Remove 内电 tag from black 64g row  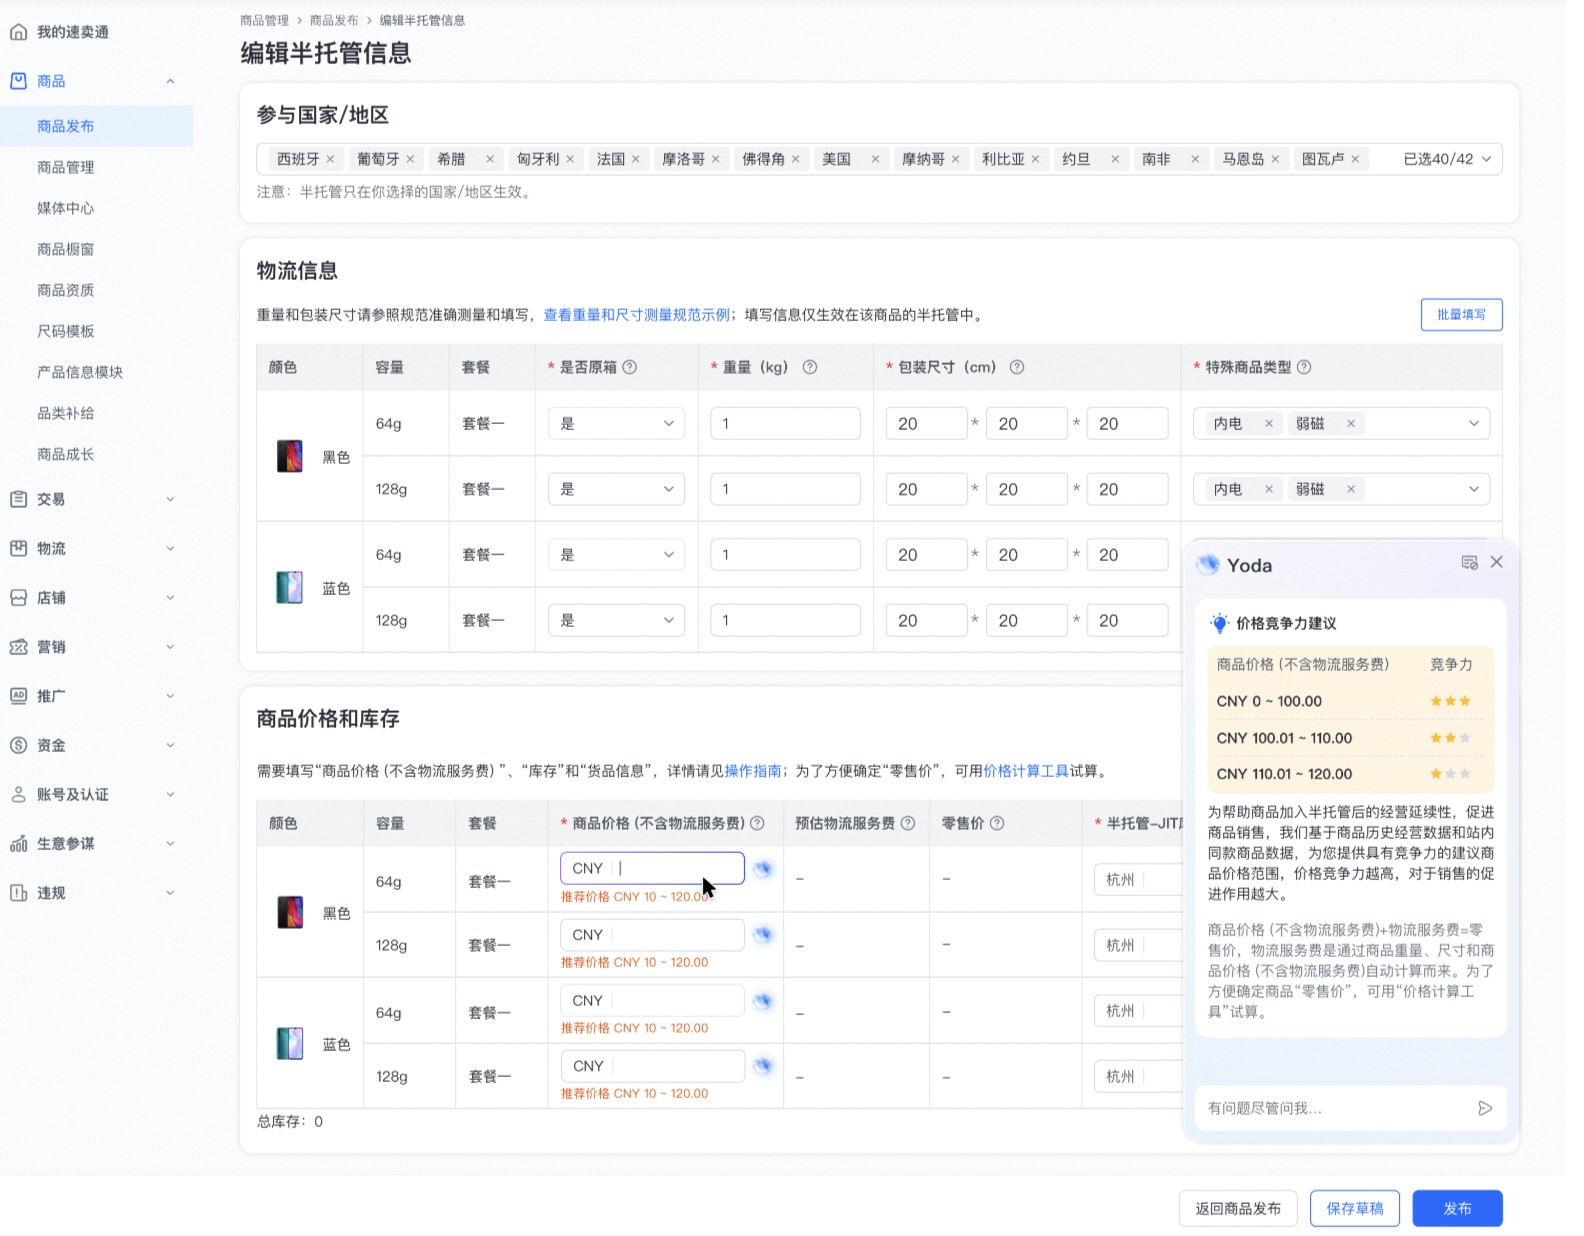[1269, 424]
